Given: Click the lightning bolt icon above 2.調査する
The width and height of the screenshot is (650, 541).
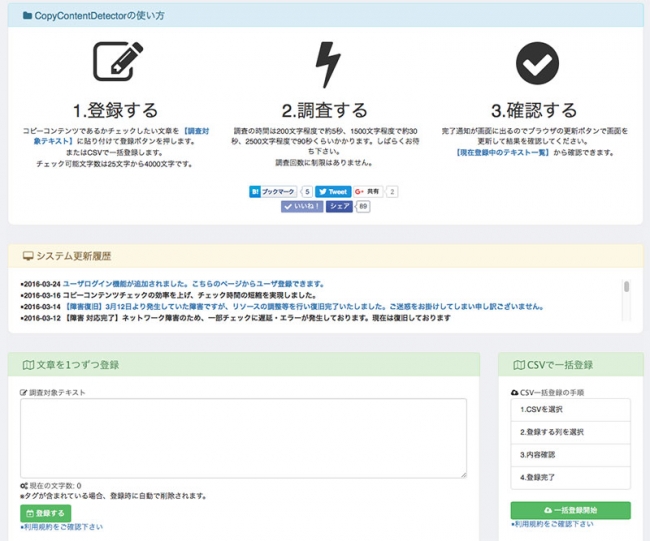Looking at the screenshot, I should point(328,65).
